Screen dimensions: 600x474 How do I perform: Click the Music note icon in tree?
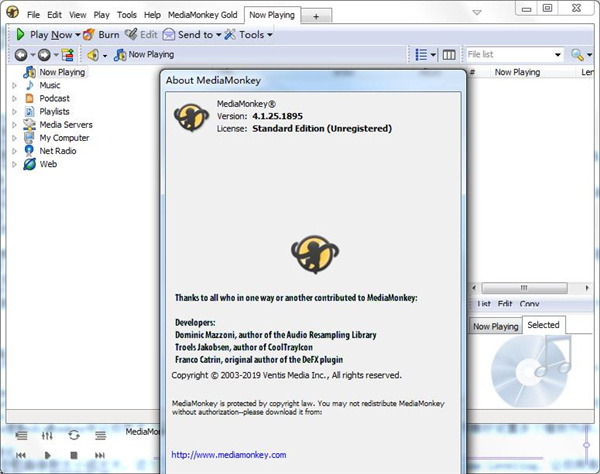point(29,85)
